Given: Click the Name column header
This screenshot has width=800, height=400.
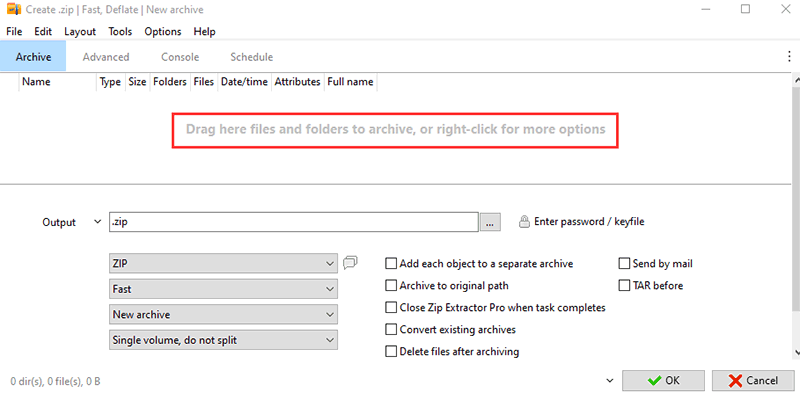Looking at the screenshot, I should [x=36, y=82].
